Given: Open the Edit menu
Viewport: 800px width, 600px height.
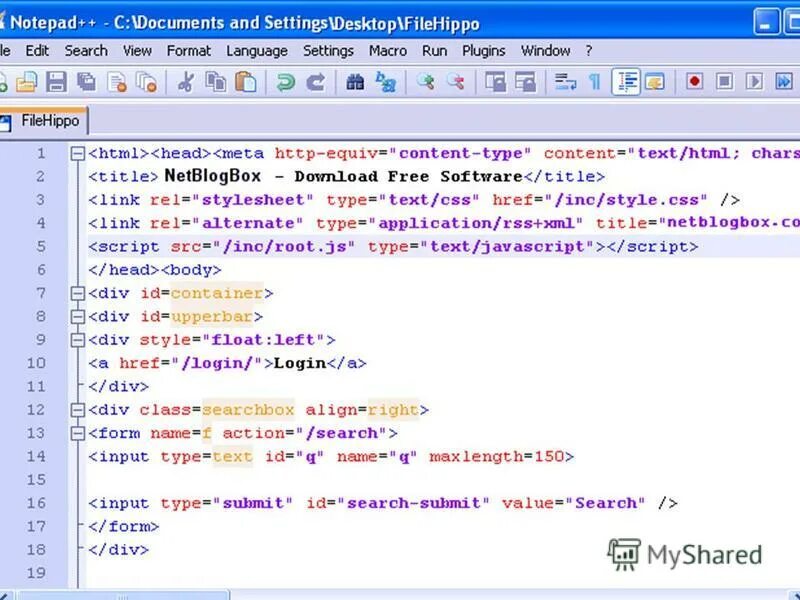Looking at the screenshot, I should coord(37,51).
